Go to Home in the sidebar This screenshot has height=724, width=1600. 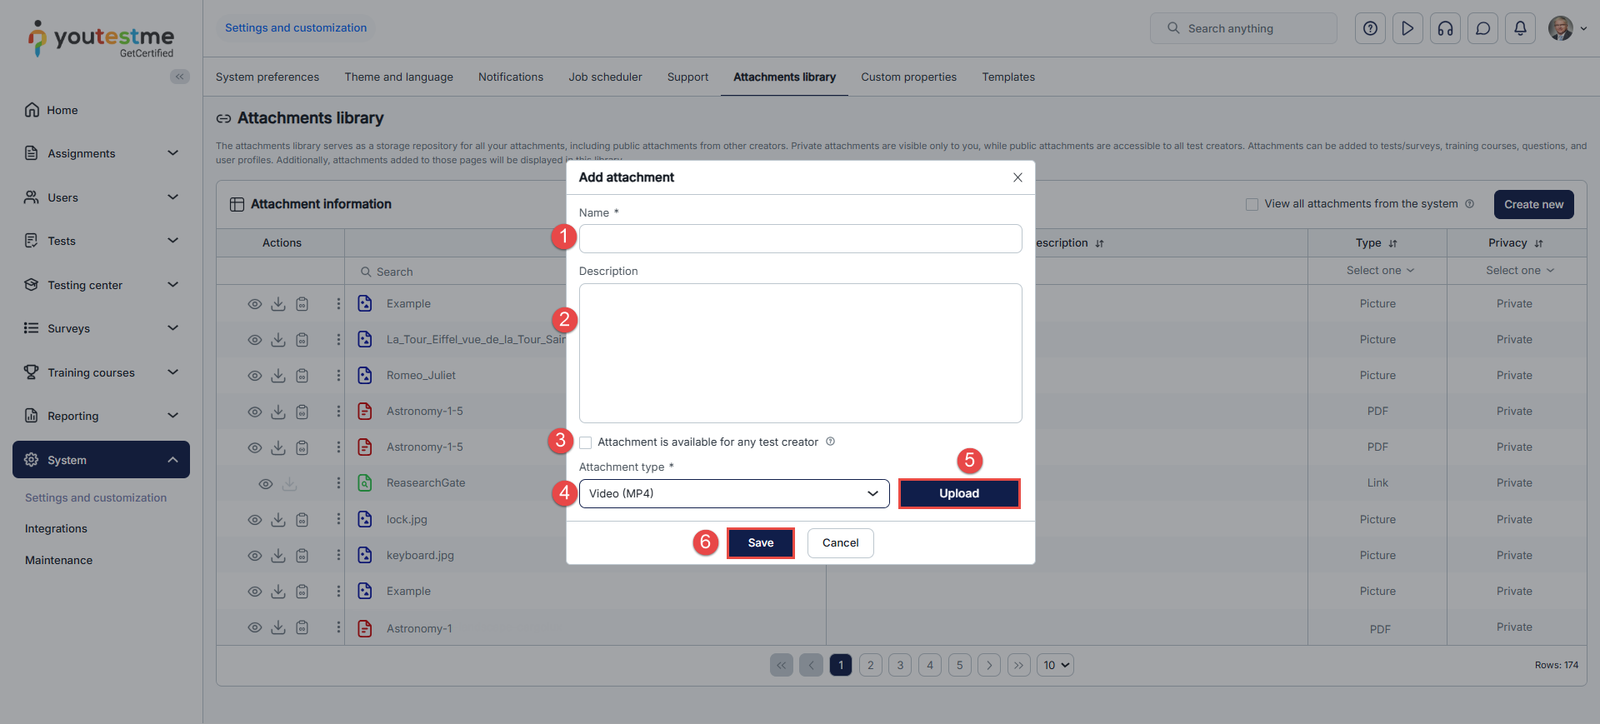(x=61, y=110)
